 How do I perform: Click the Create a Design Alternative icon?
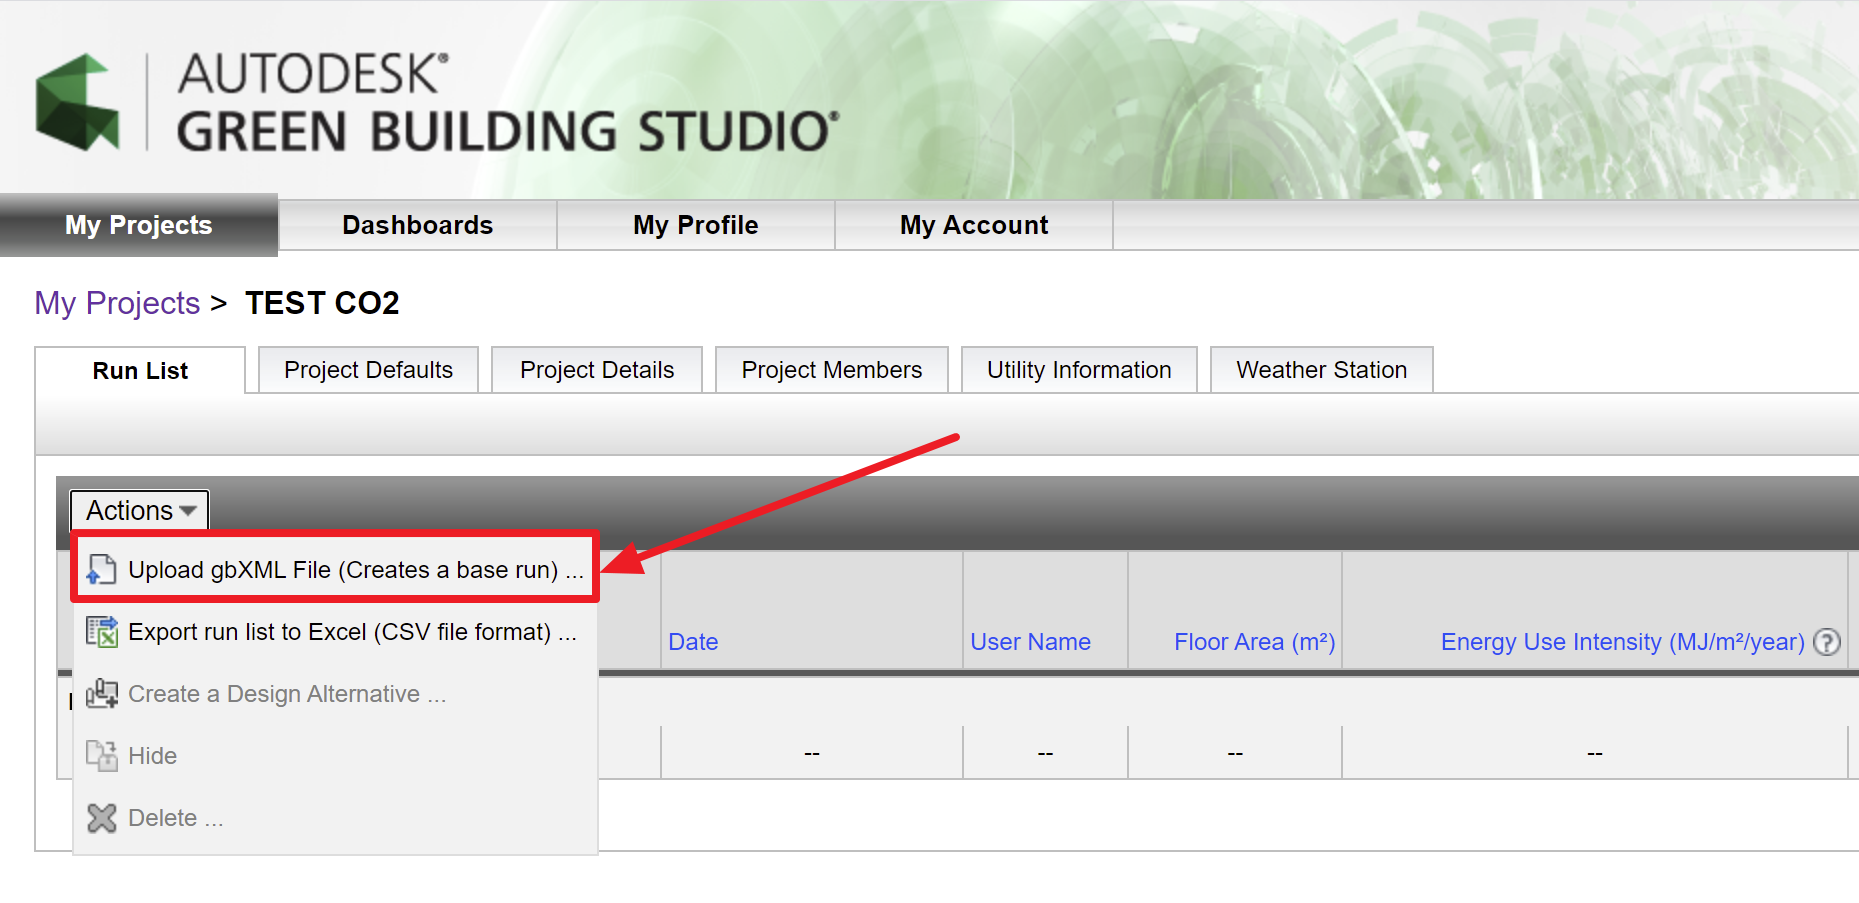[x=100, y=693]
